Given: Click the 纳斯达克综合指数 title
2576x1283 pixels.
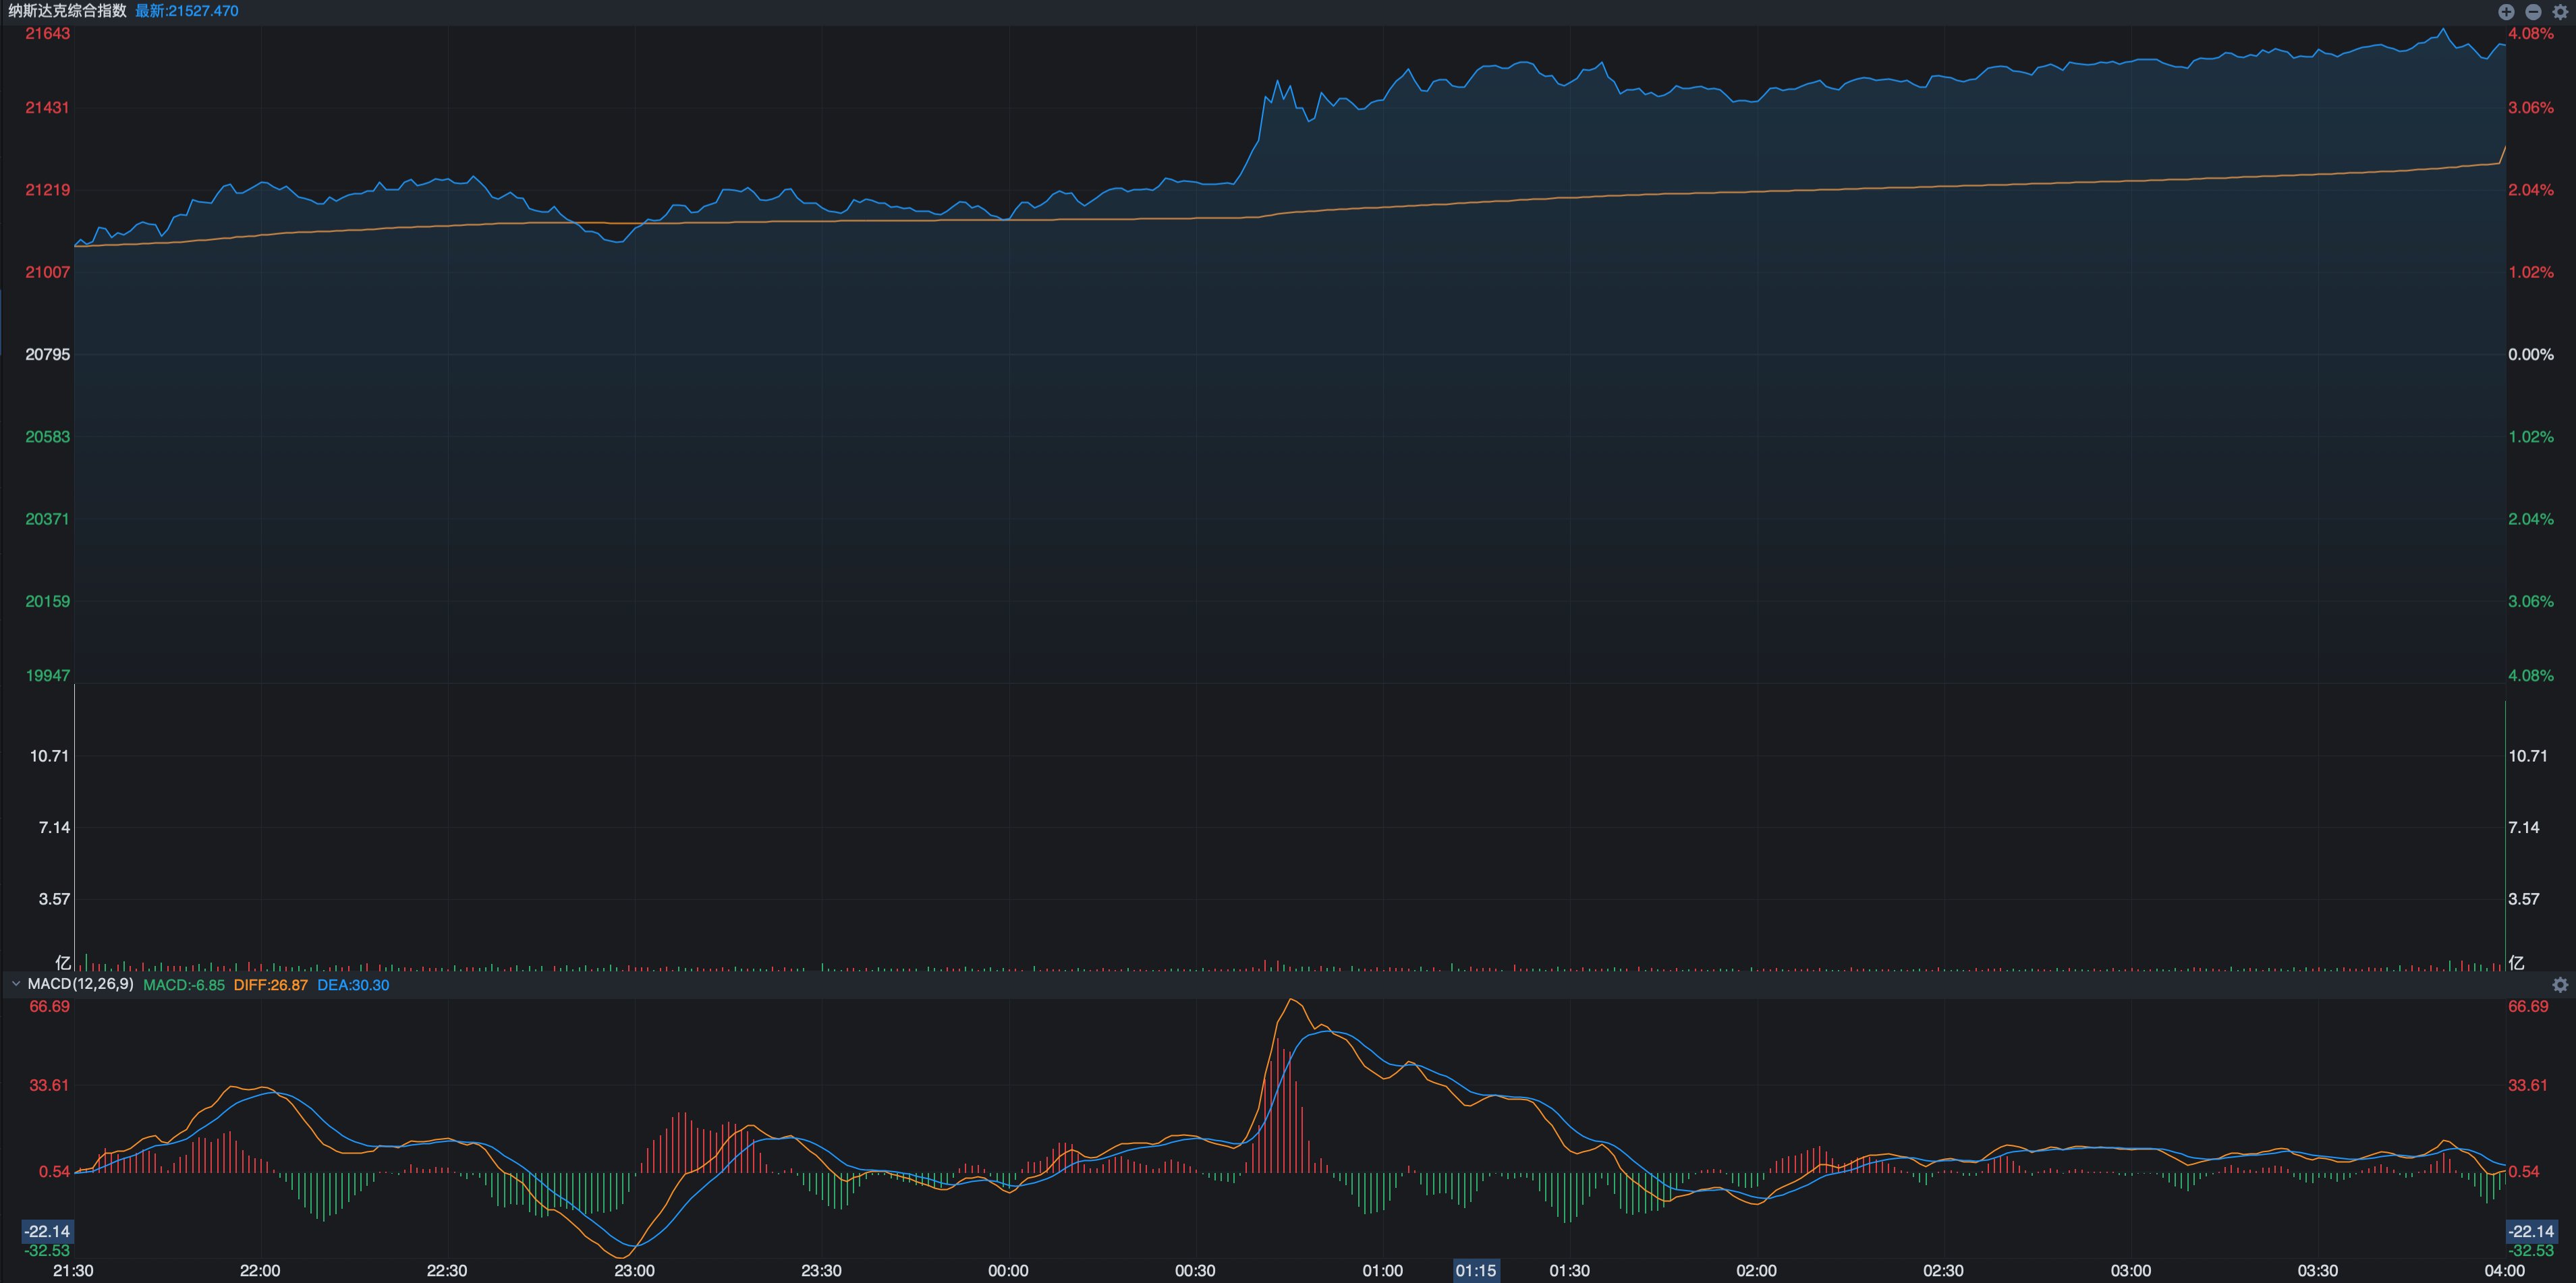Looking at the screenshot, I should click(67, 11).
